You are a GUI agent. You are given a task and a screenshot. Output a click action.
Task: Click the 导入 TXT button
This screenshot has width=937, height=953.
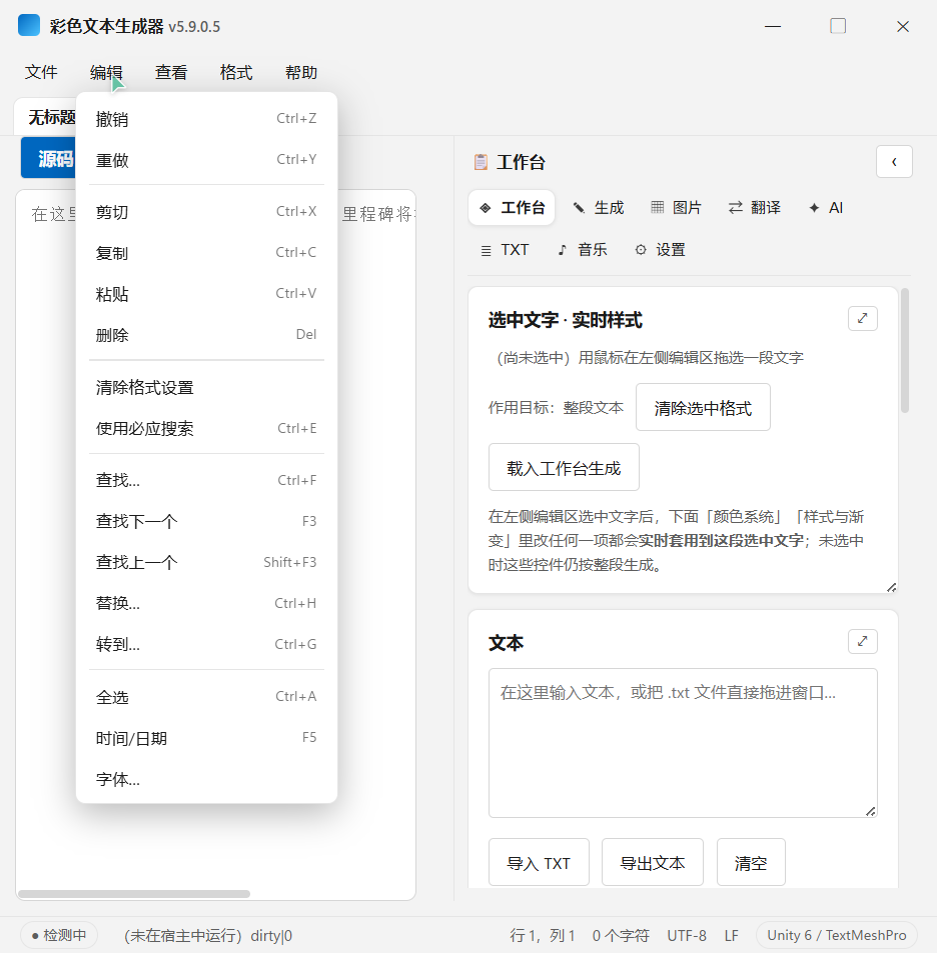coord(539,862)
